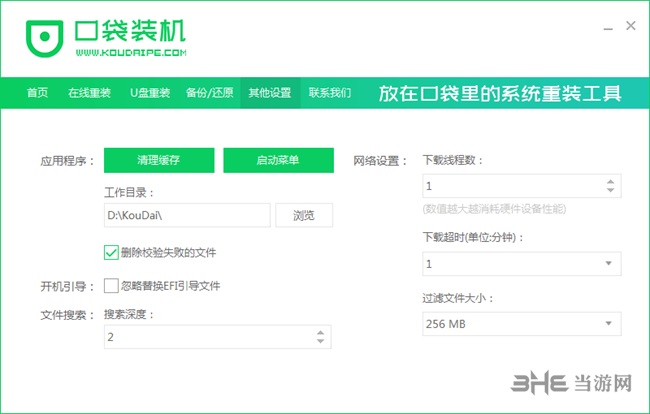This screenshot has height=414, width=650.
Task: Click the 清理缓存 button
Action: click(x=159, y=160)
